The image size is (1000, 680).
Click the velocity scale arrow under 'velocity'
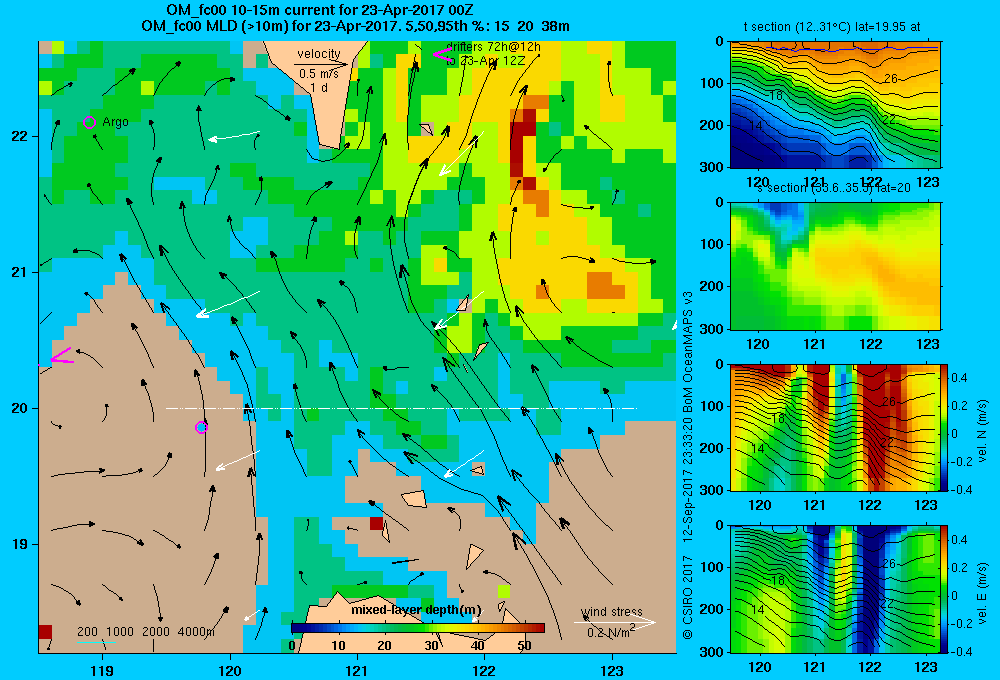click(x=321, y=64)
